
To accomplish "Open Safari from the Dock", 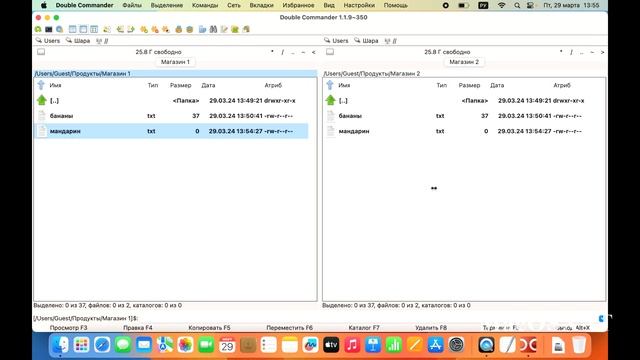I will click(102, 345).
